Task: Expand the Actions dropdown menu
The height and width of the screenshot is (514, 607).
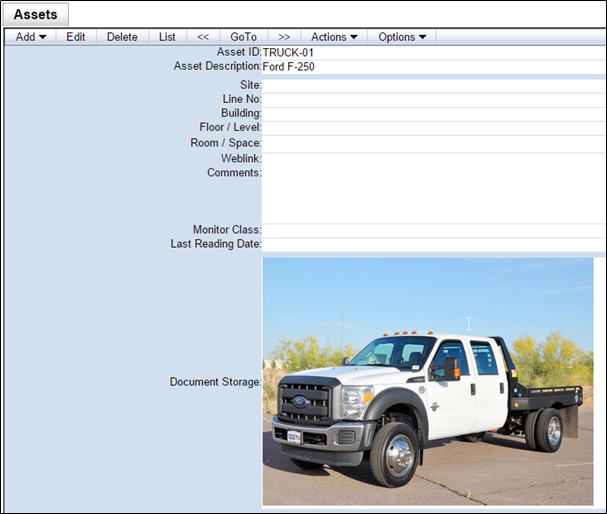Action: click(334, 37)
